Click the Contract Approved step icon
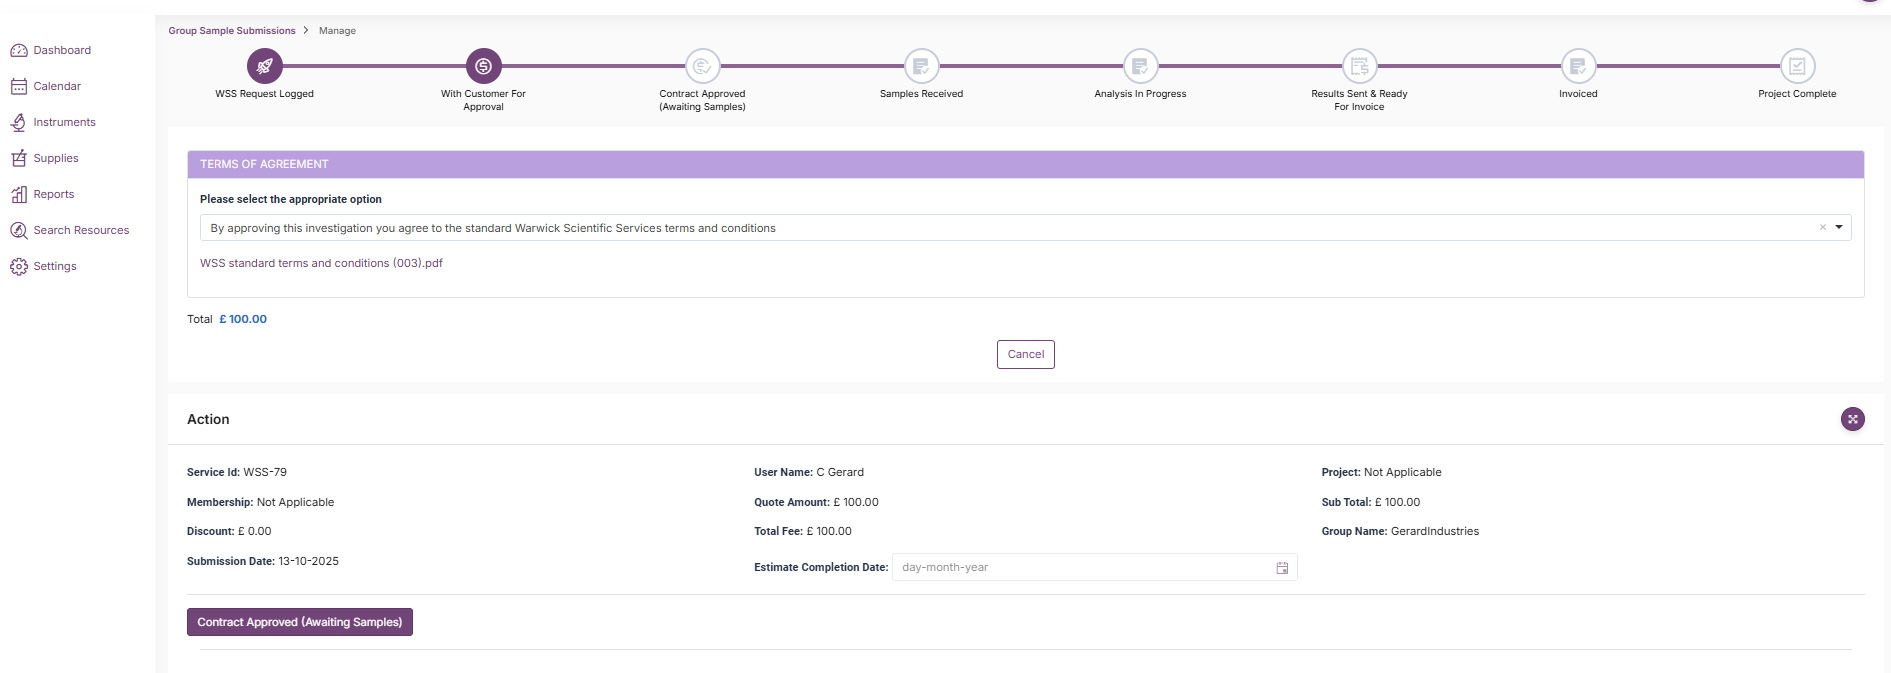This screenshot has width=1891, height=673. click(702, 66)
